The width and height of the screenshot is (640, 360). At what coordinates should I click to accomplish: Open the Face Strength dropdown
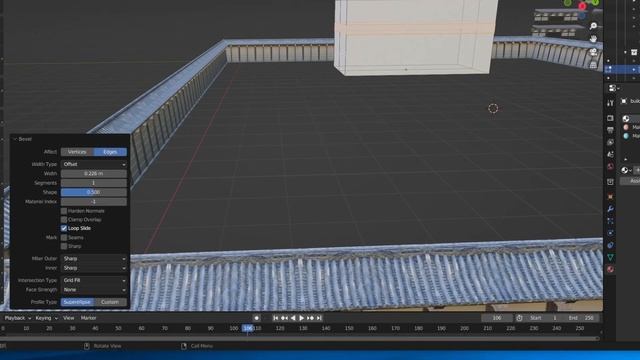94,290
